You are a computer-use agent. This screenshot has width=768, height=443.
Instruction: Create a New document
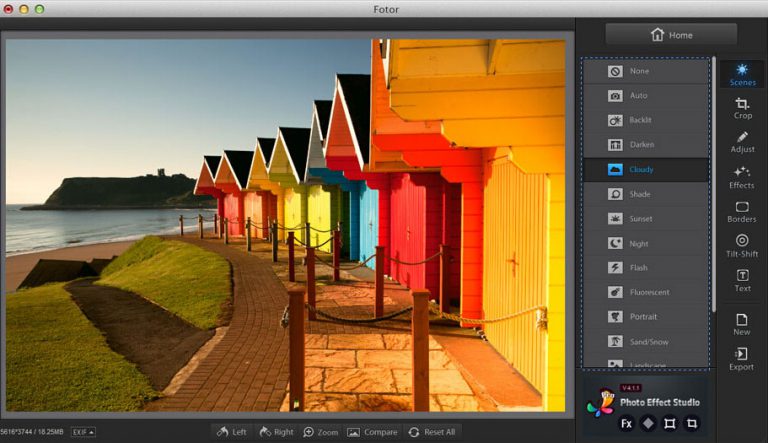pos(742,324)
